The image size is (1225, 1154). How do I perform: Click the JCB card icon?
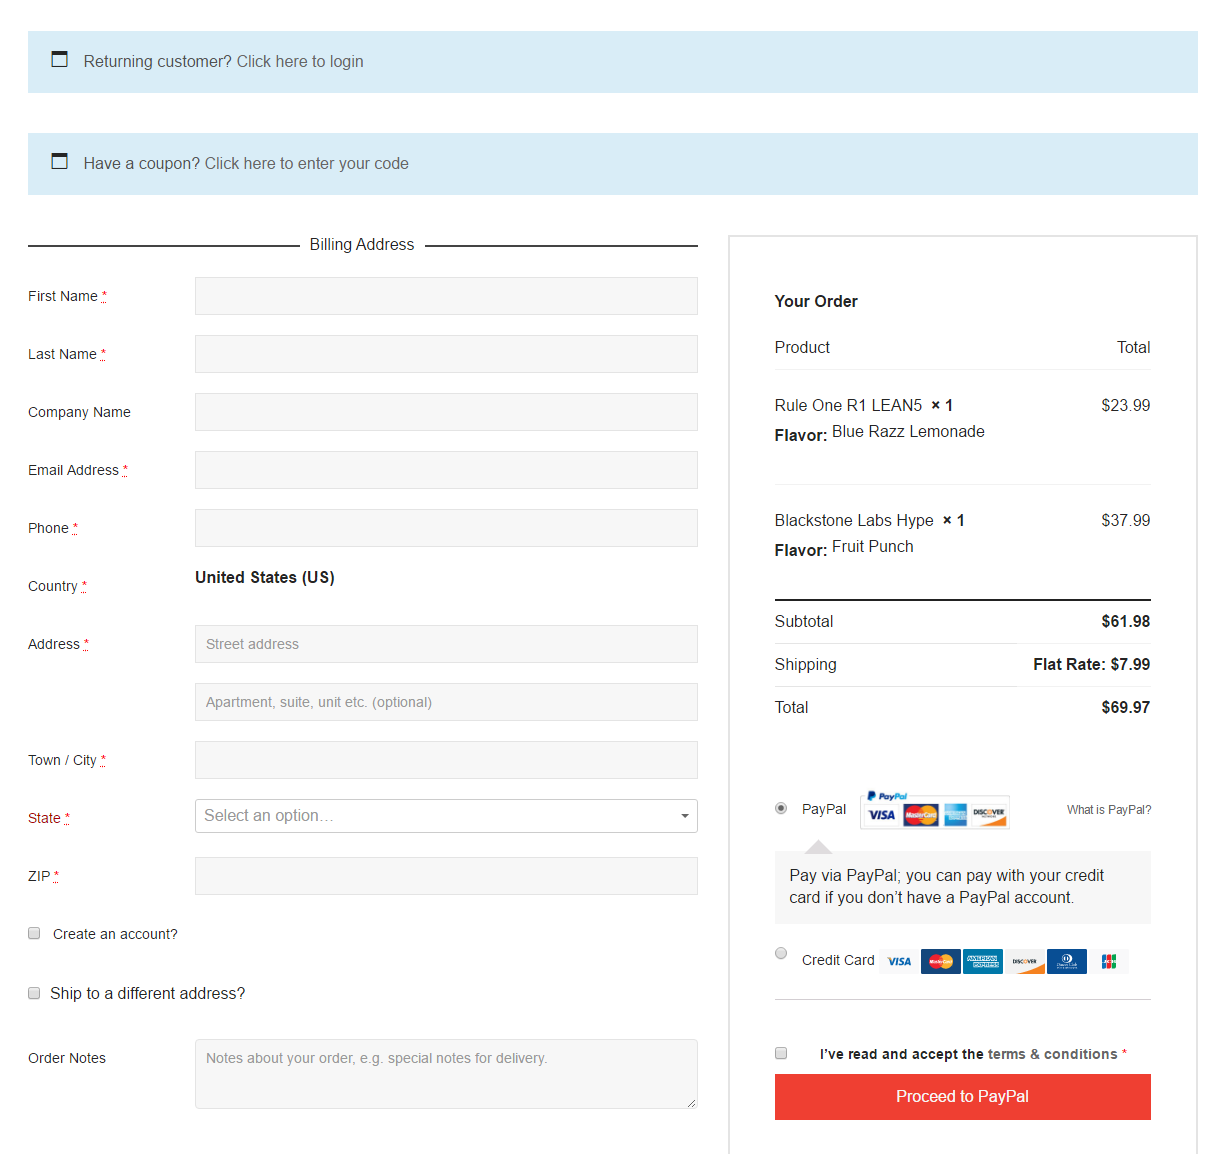(1108, 961)
